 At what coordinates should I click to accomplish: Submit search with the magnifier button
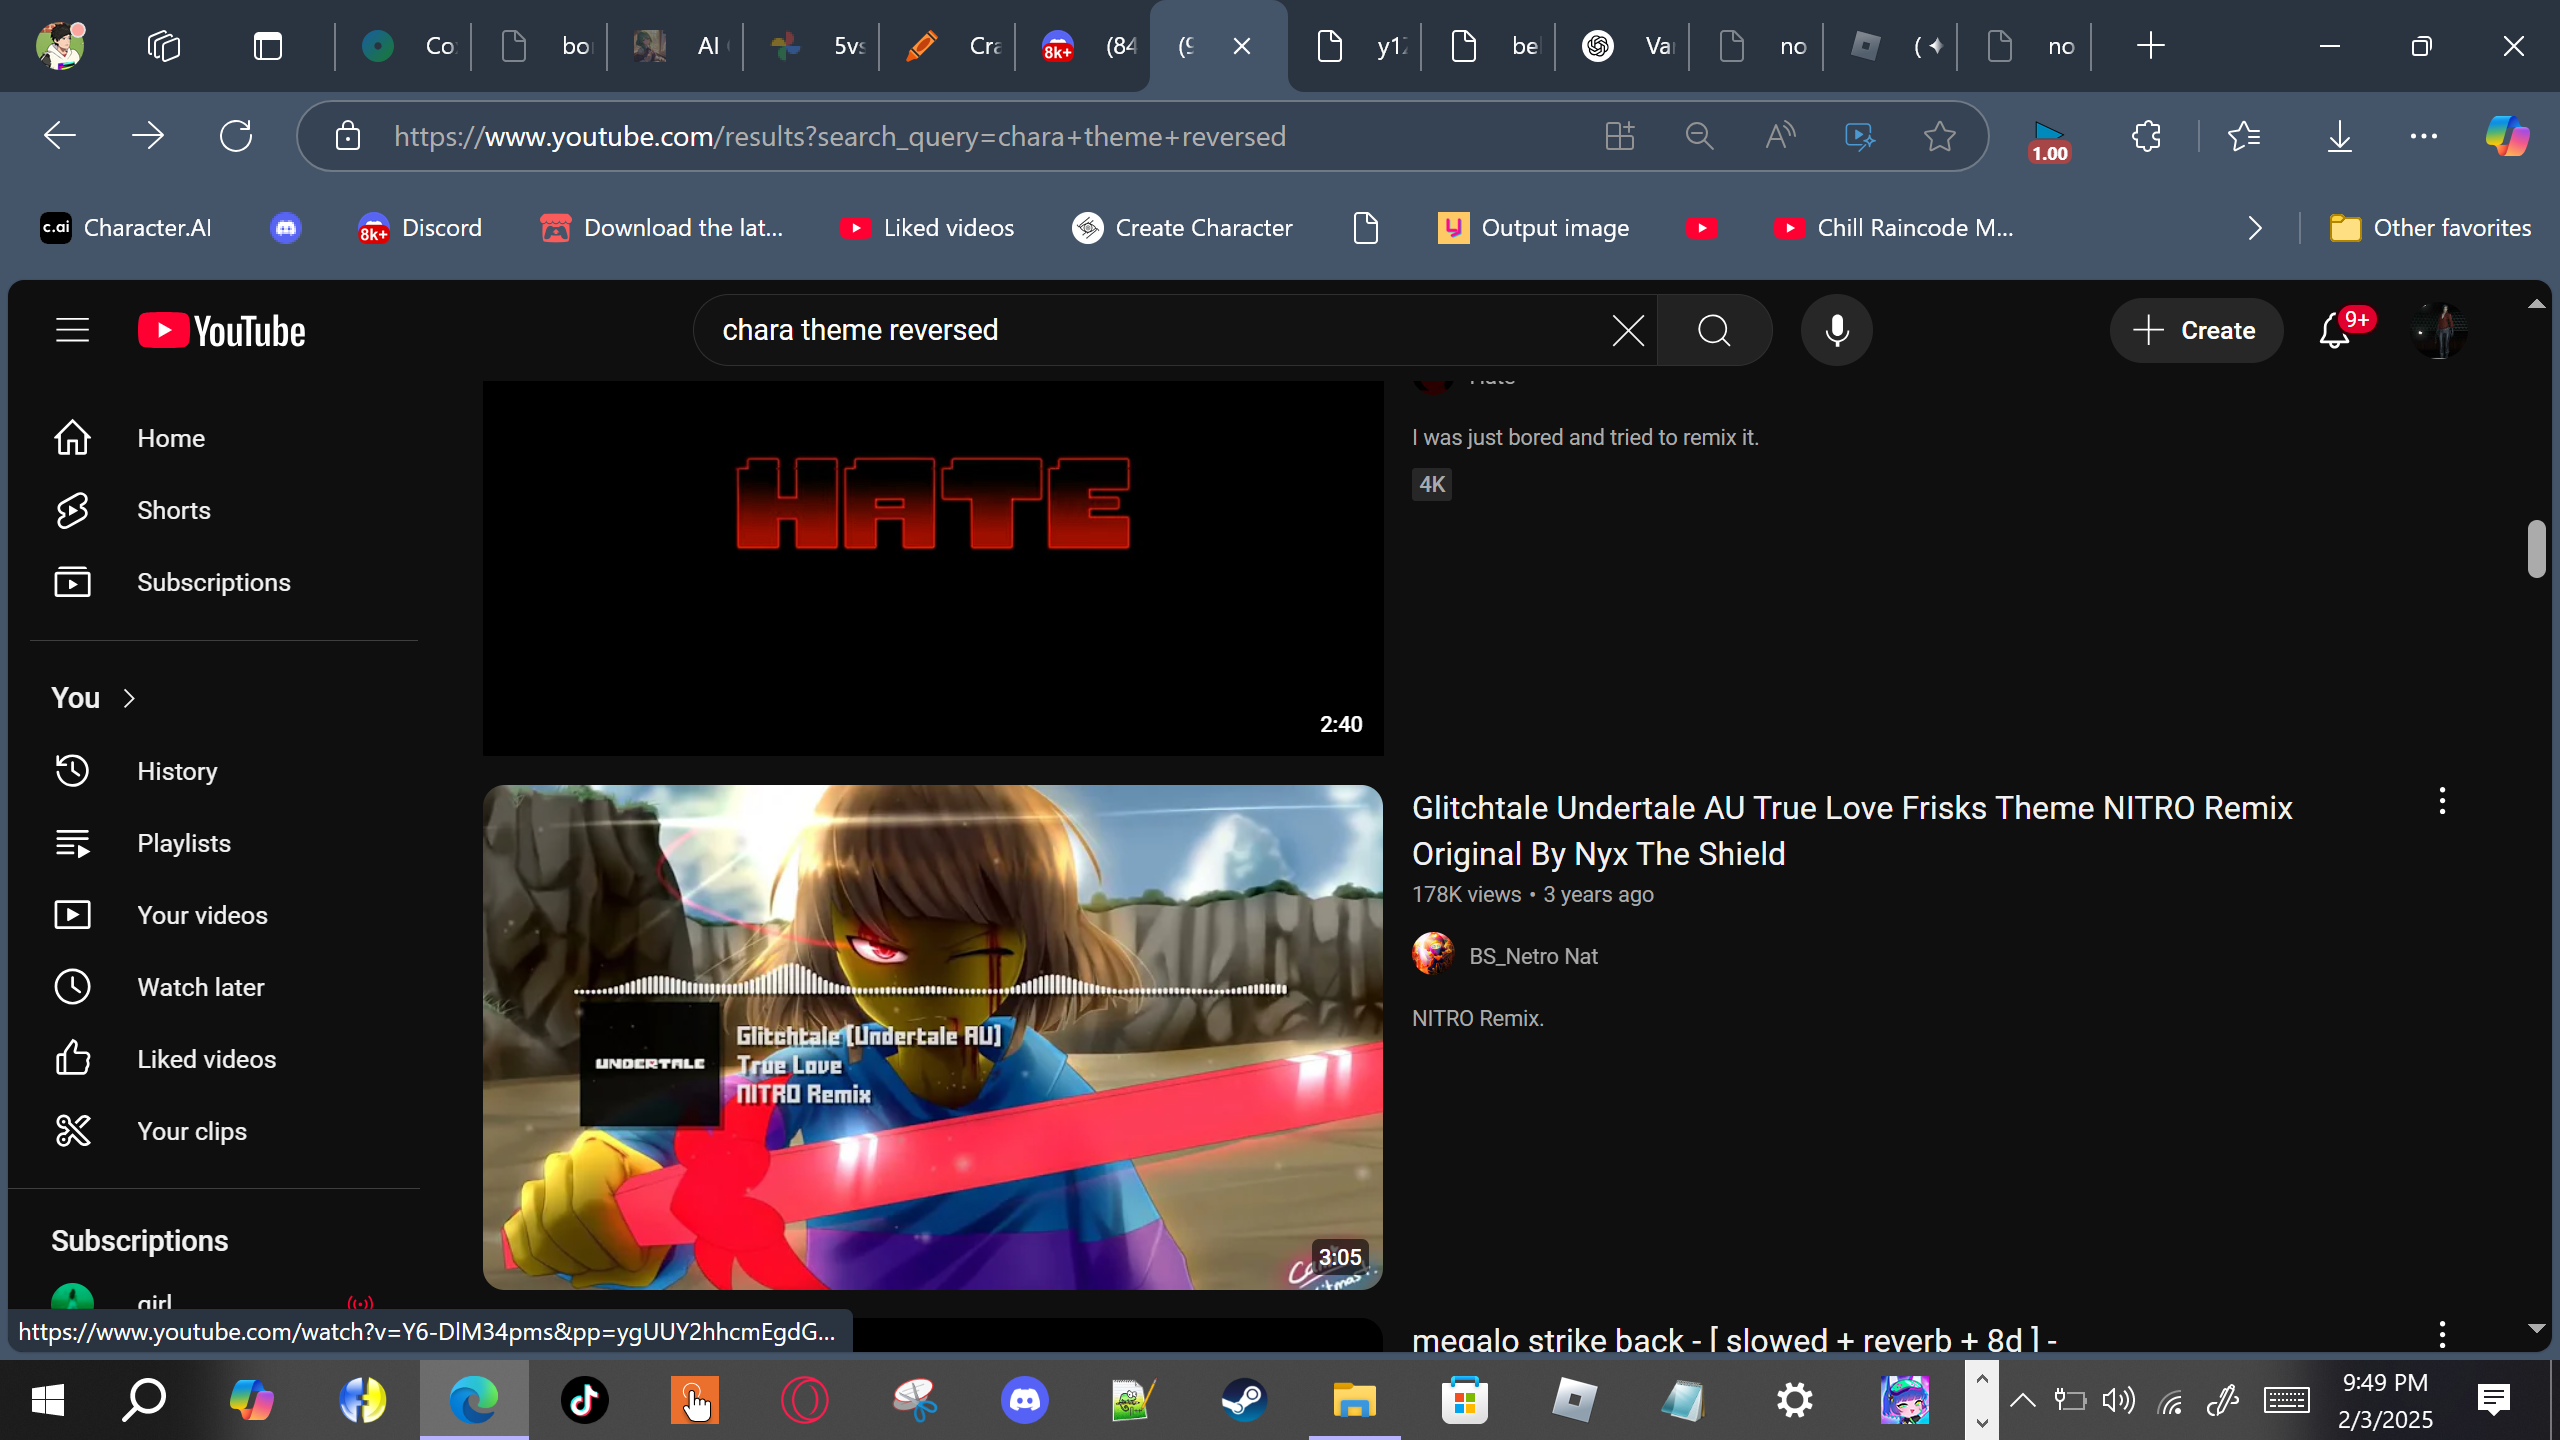1714,330
